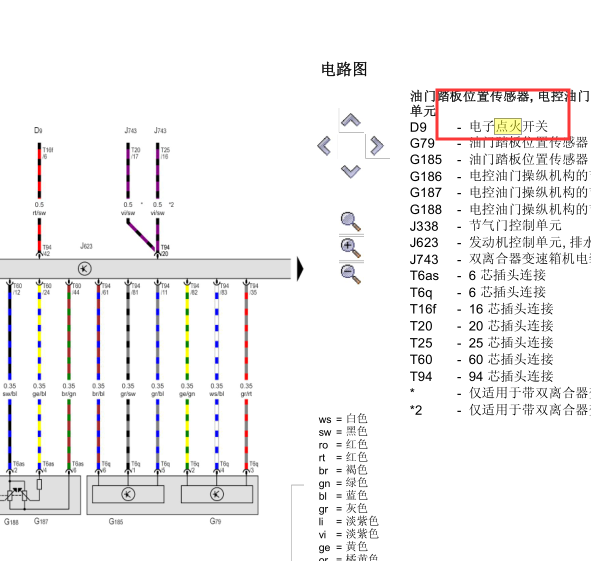Select the ge/gn wire label
Screen dimensions: 591x561
(187, 394)
